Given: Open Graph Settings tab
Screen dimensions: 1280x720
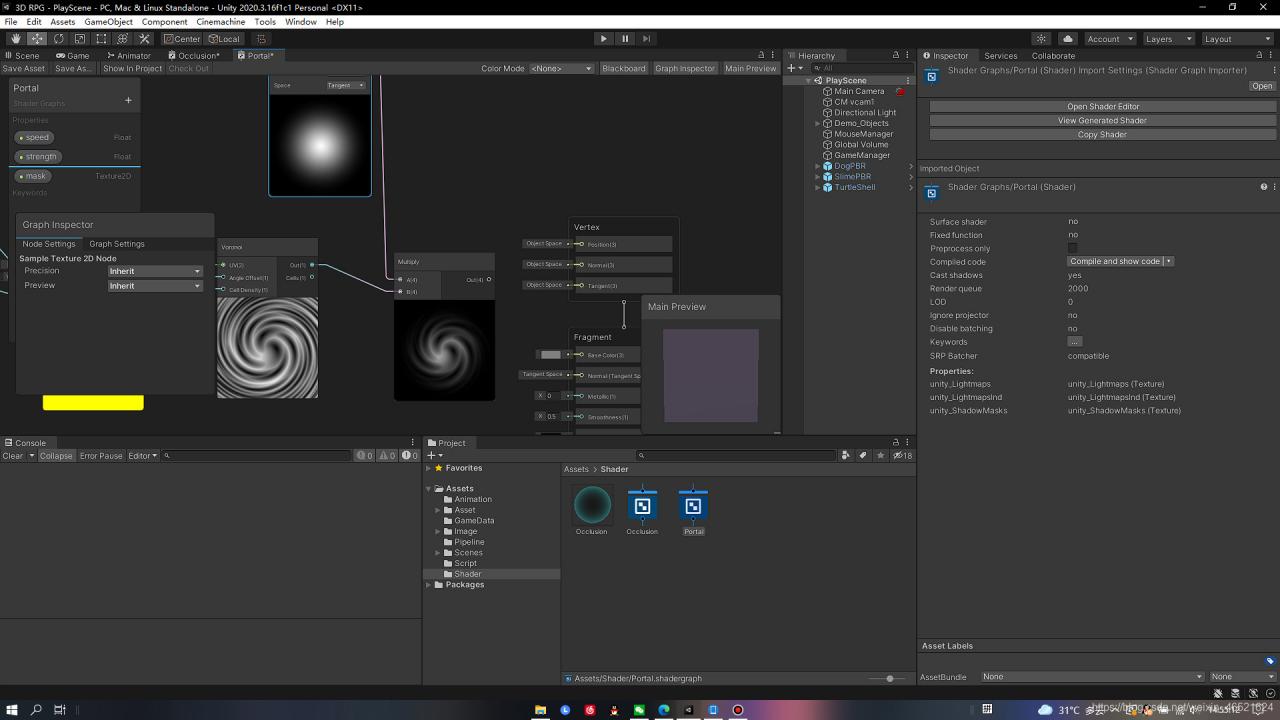Looking at the screenshot, I should [117, 244].
